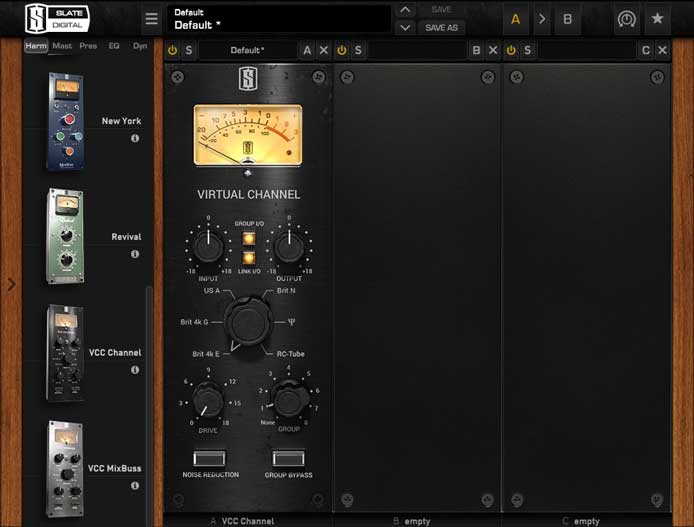
Task: Select the US A console label
Action: (x=212, y=291)
